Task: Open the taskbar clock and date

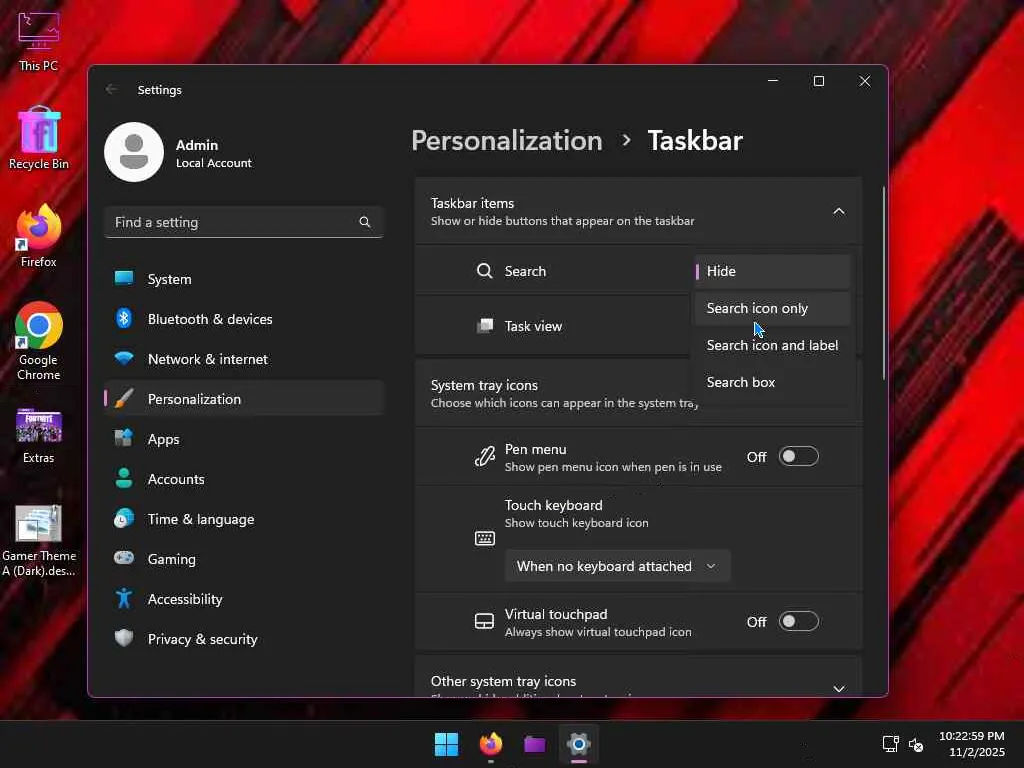Action: tap(972, 744)
